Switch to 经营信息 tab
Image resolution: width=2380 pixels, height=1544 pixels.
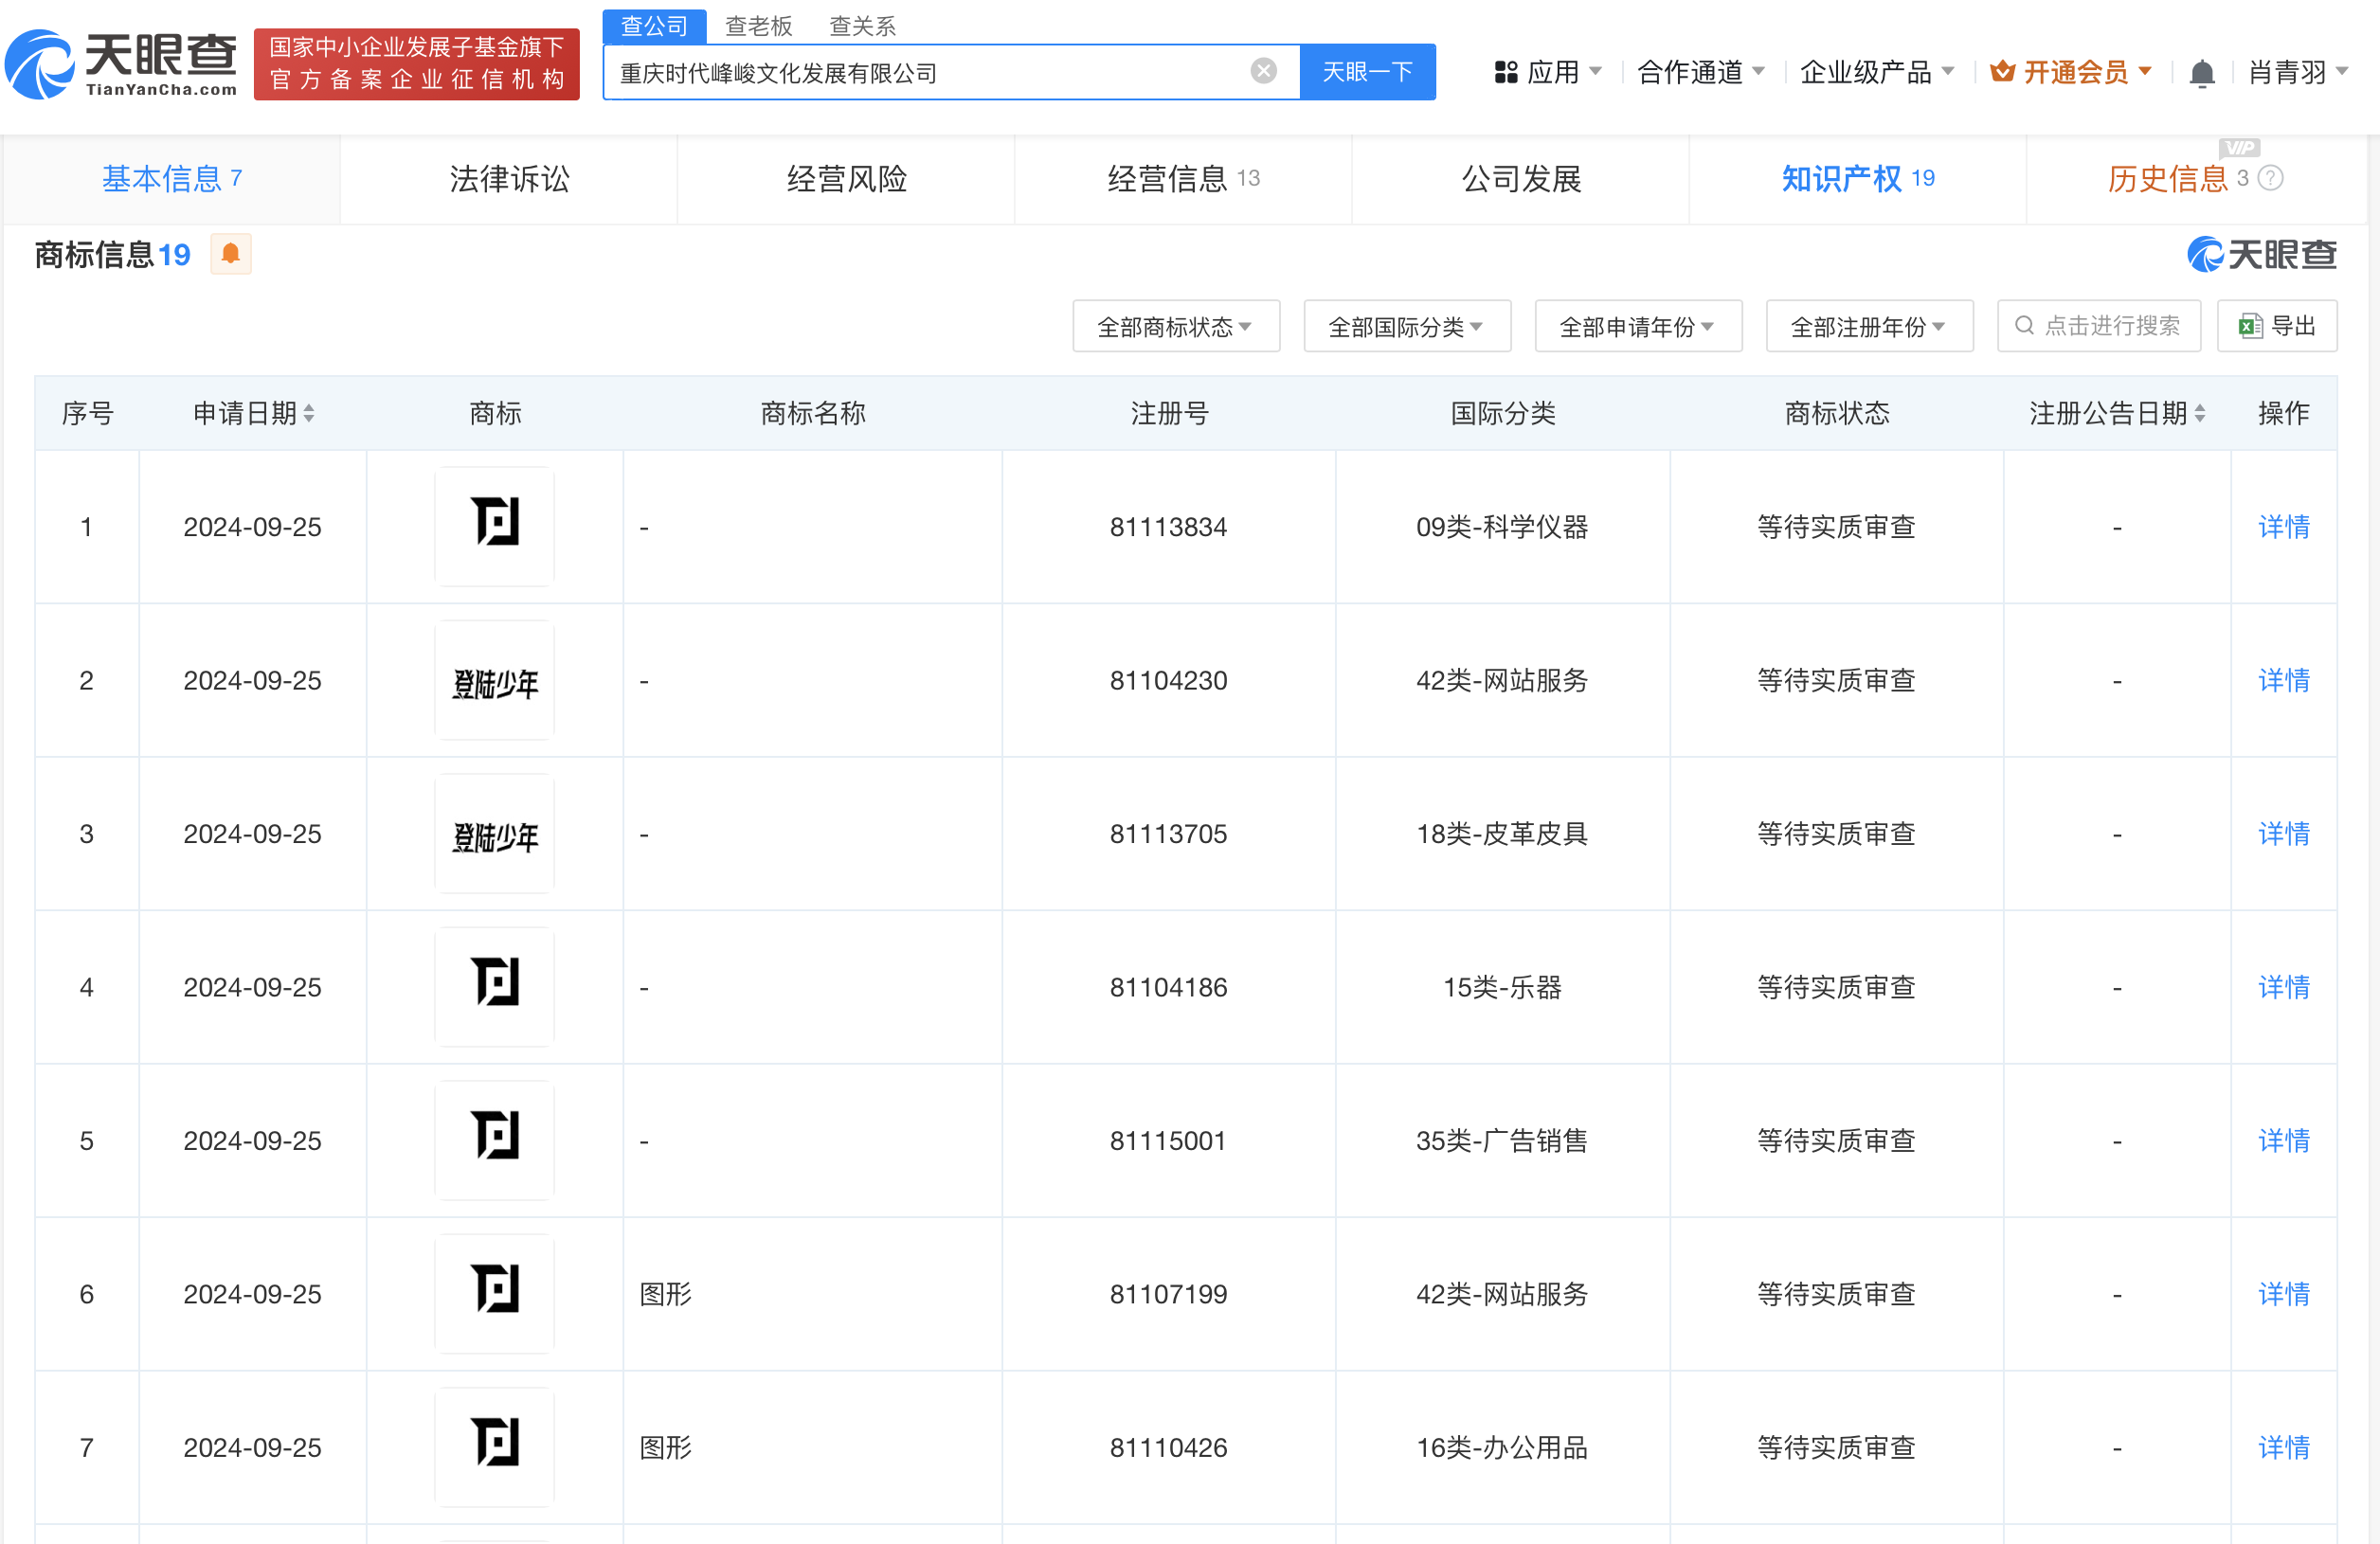point(1183,179)
